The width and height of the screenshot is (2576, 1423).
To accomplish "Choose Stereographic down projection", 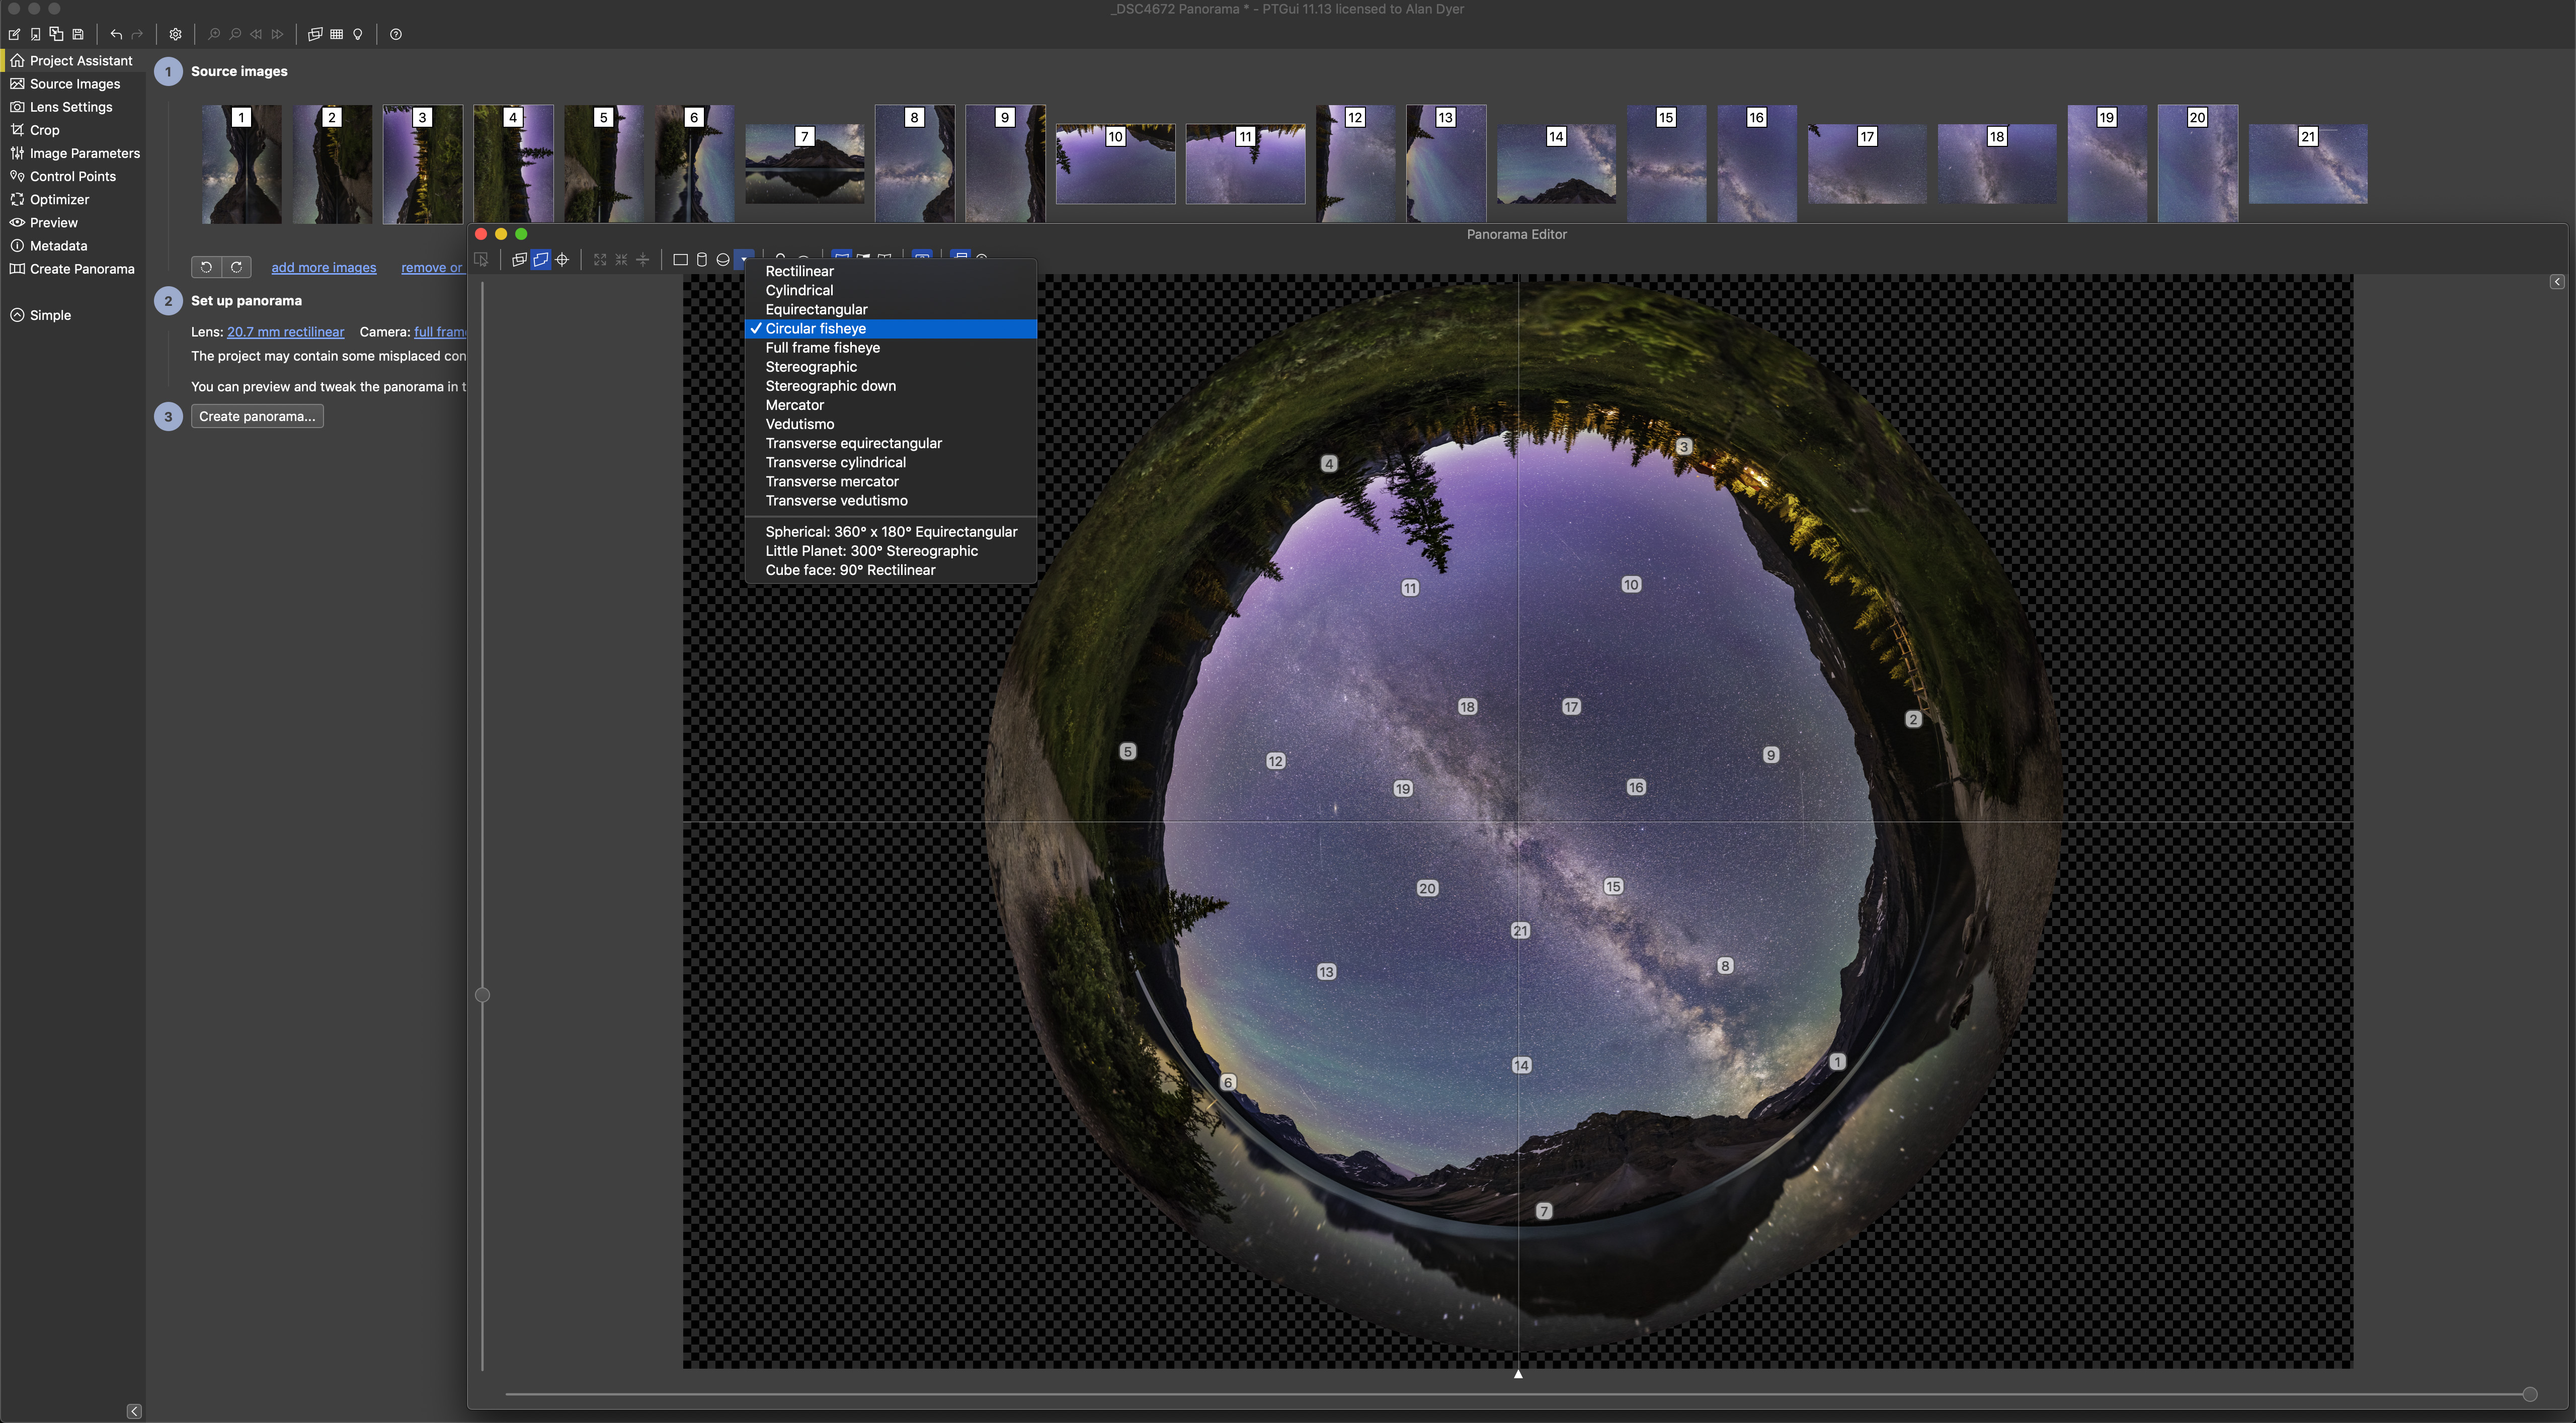I will tap(830, 386).
